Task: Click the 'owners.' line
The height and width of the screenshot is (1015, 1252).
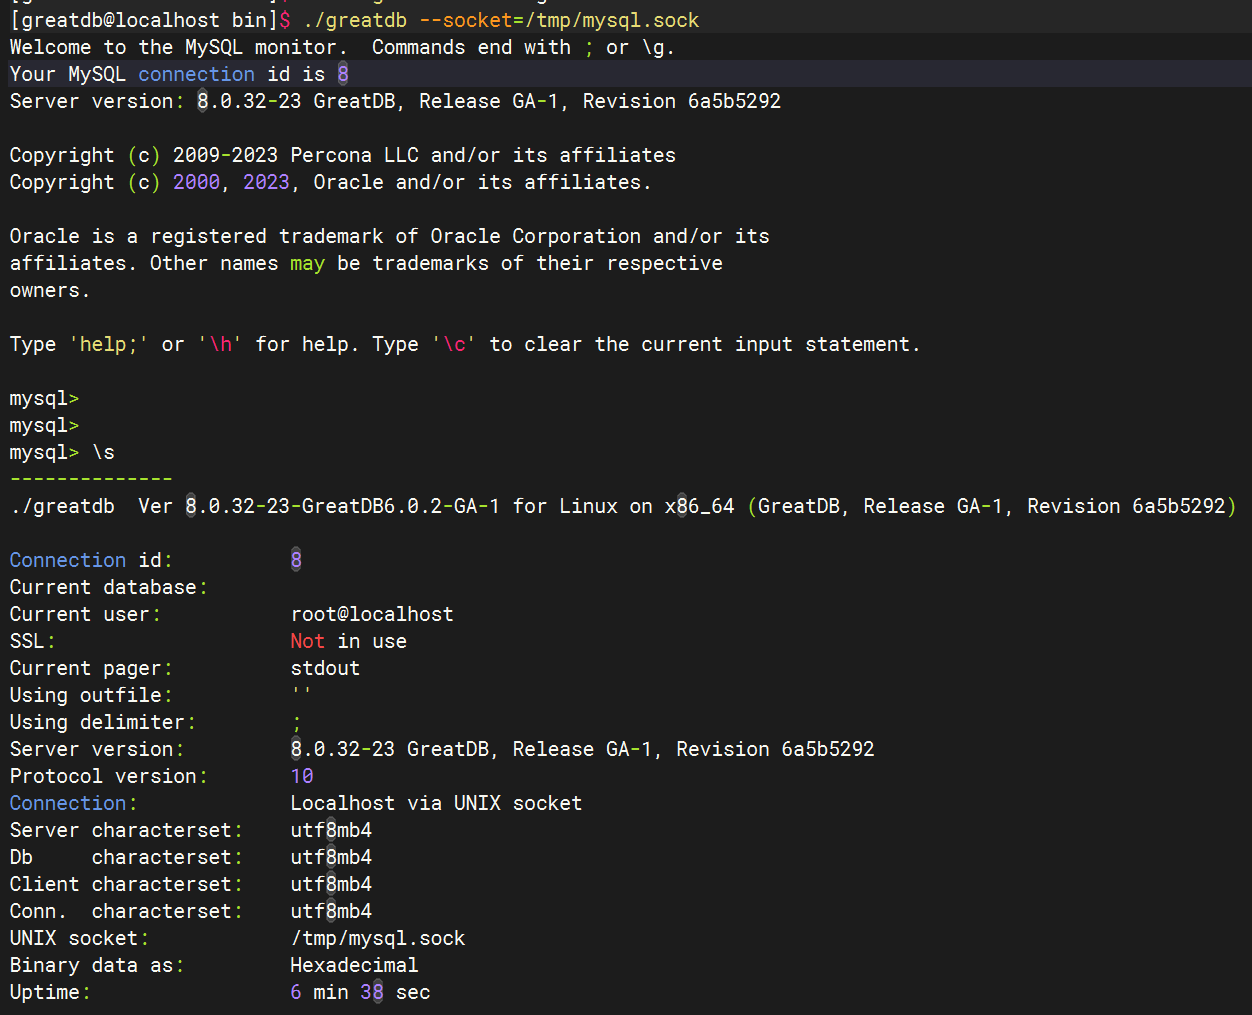Action: click(50, 290)
